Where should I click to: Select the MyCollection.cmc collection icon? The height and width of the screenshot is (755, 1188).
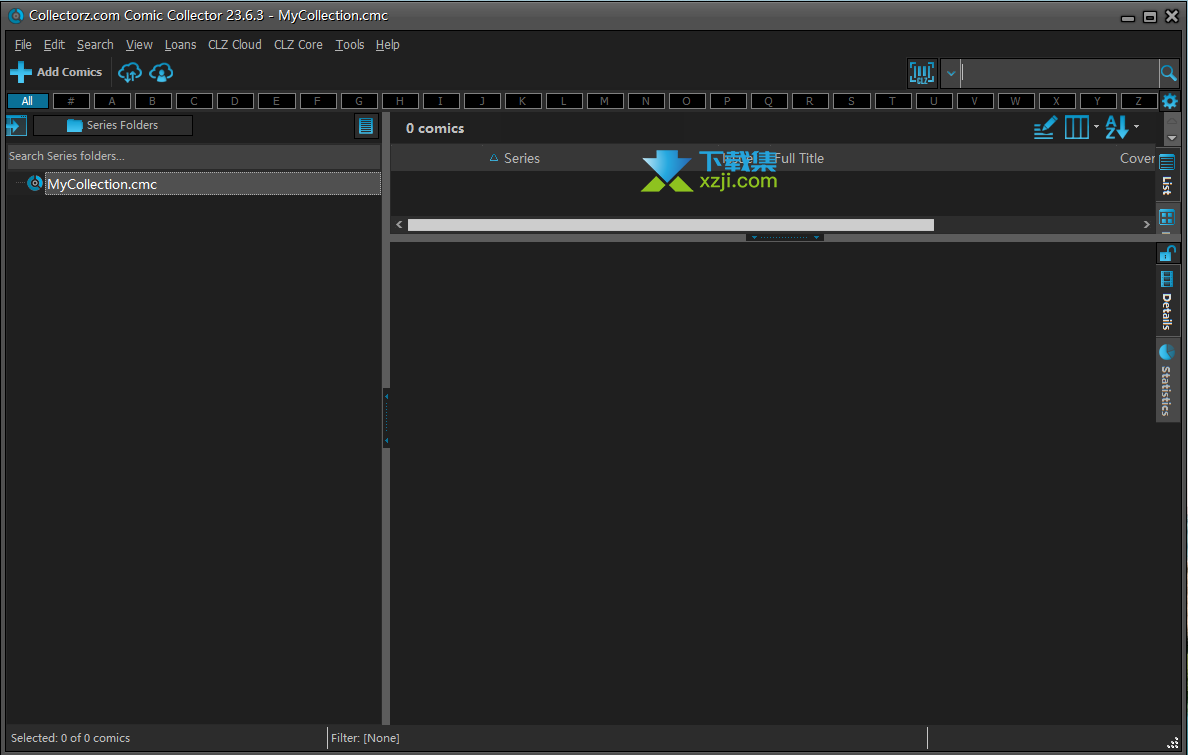click(x=35, y=183)
